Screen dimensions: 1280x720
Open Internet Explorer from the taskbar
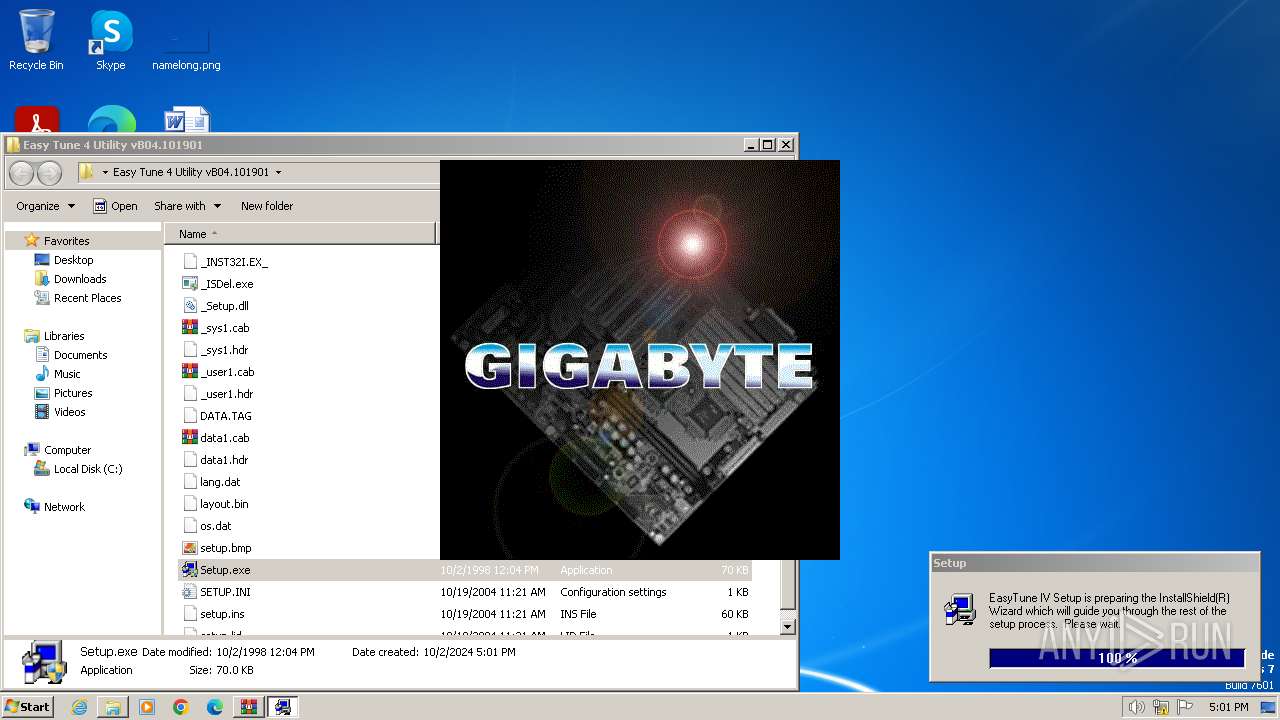click(79, 707)
